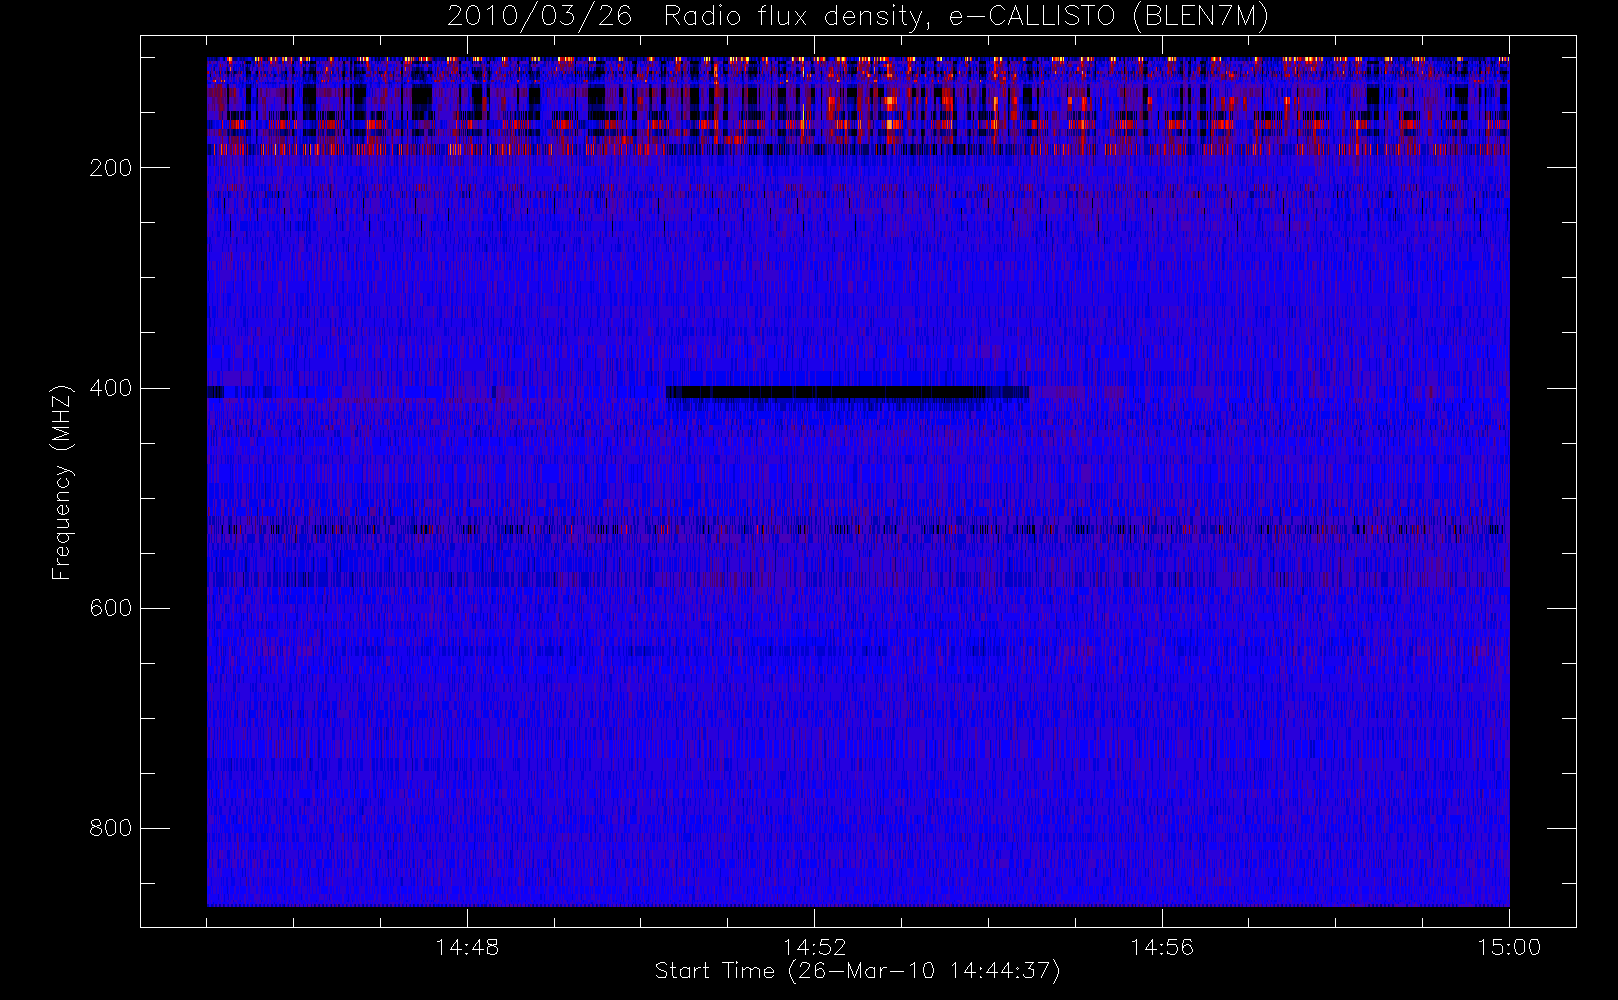Viewport: 1618px width, 1000px height.
Task: Click the 400 frequency tick label
Action: click(x=111, y=388)
